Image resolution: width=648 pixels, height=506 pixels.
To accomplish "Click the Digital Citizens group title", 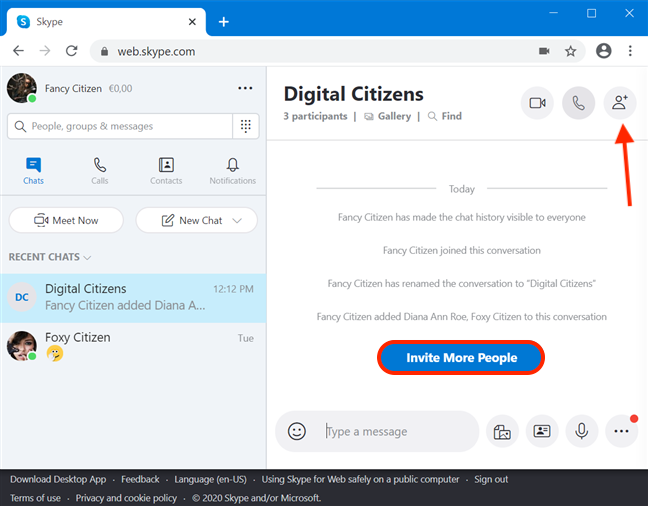I will (x=353, y=94).
